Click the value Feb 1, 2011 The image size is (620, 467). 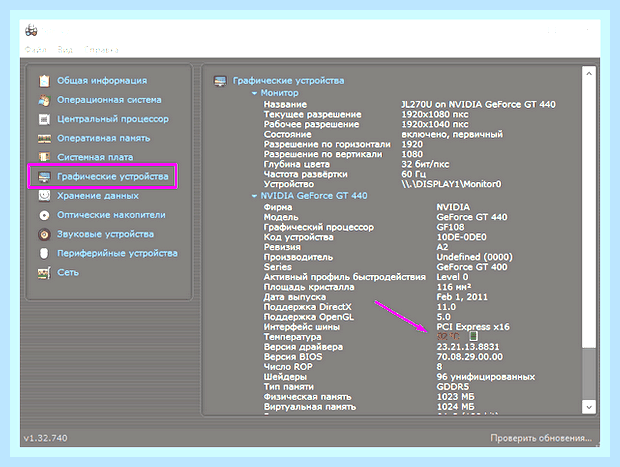(462, 297)
